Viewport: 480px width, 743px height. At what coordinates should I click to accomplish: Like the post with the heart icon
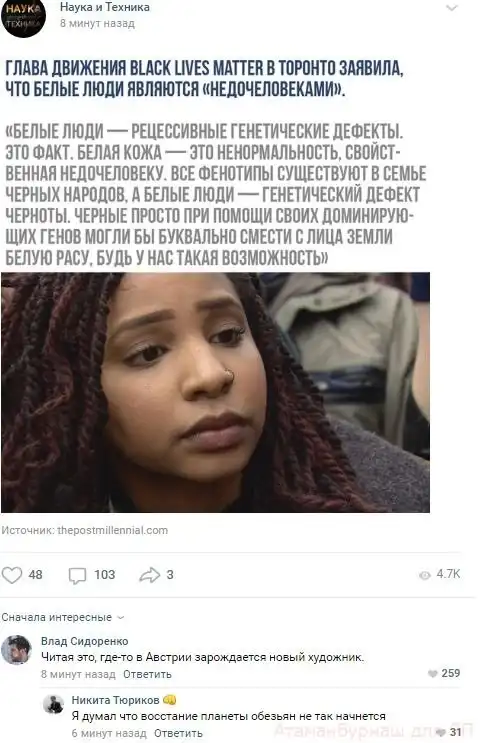click(x=12, y=575)
